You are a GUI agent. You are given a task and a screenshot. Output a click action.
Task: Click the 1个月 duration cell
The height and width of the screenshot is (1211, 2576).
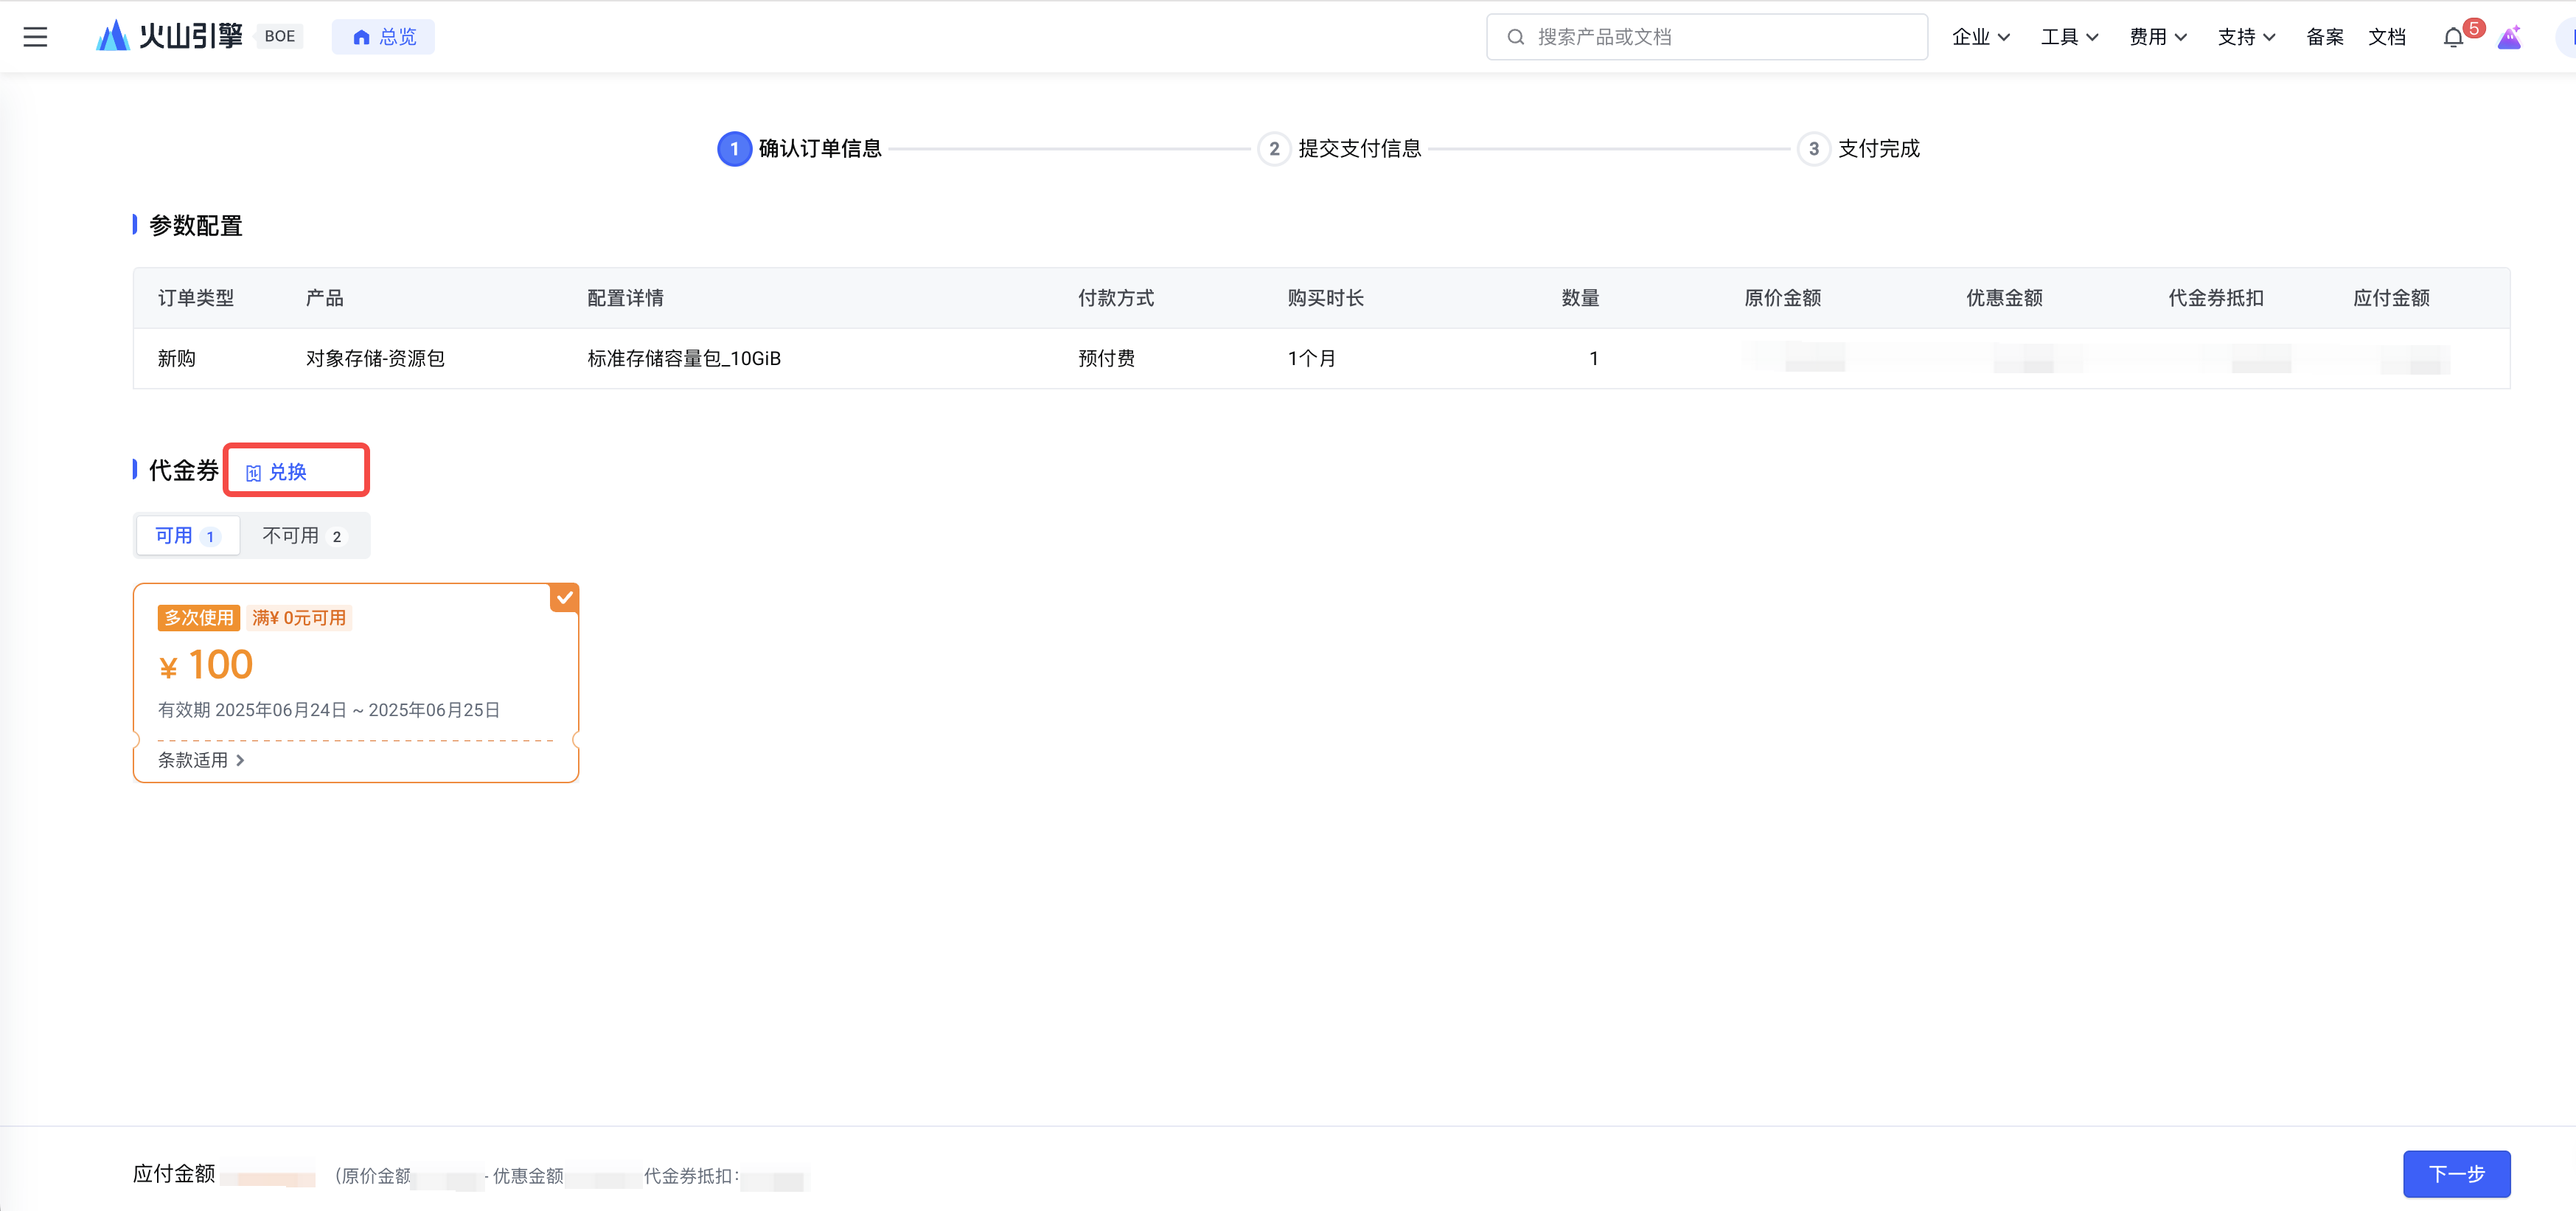point(1311,358)
